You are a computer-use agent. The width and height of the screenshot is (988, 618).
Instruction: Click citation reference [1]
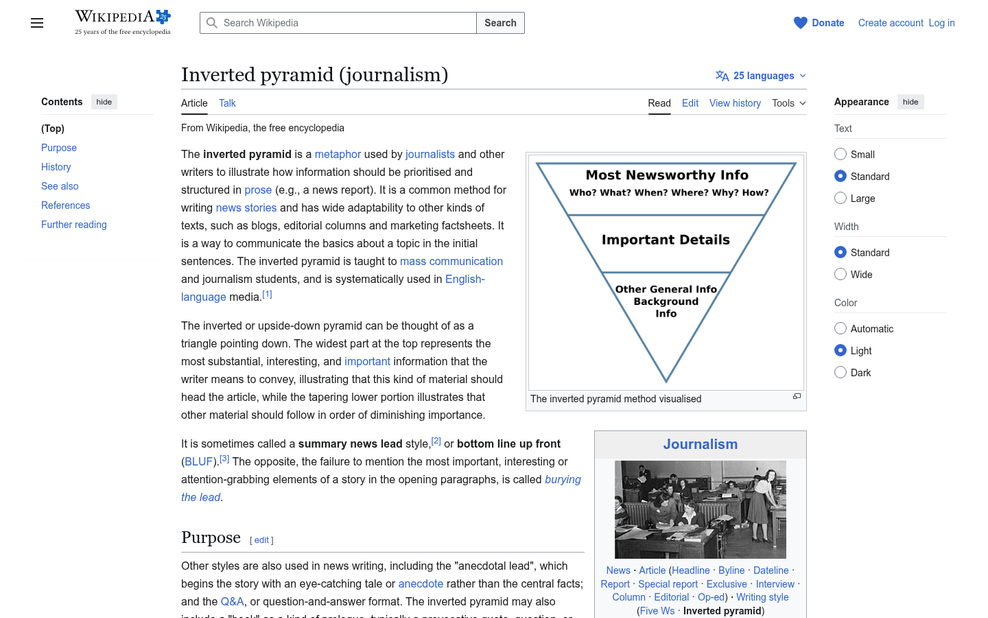[x=267, y=294]
